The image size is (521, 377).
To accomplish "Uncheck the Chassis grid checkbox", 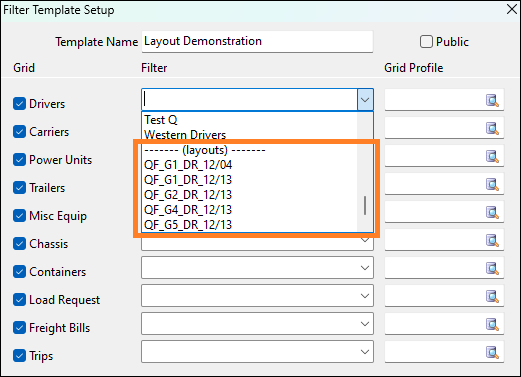I will click(19, 244).
